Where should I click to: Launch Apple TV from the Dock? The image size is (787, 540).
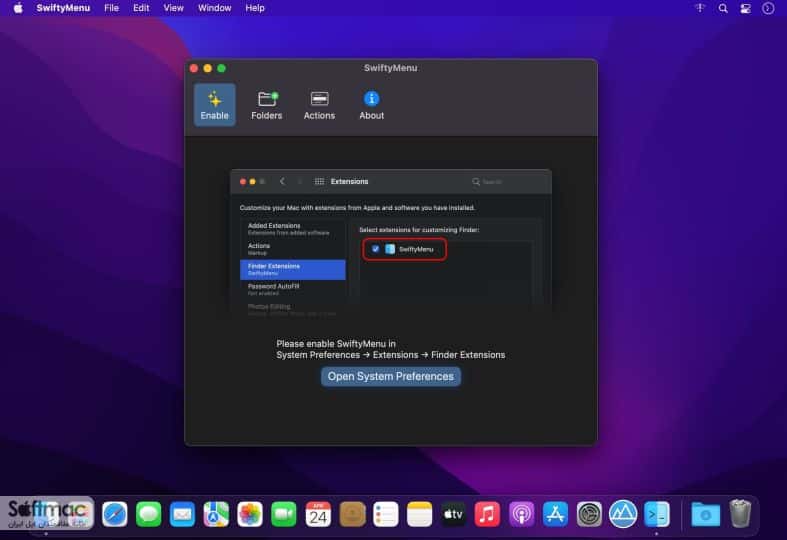[x=453, y=514]
